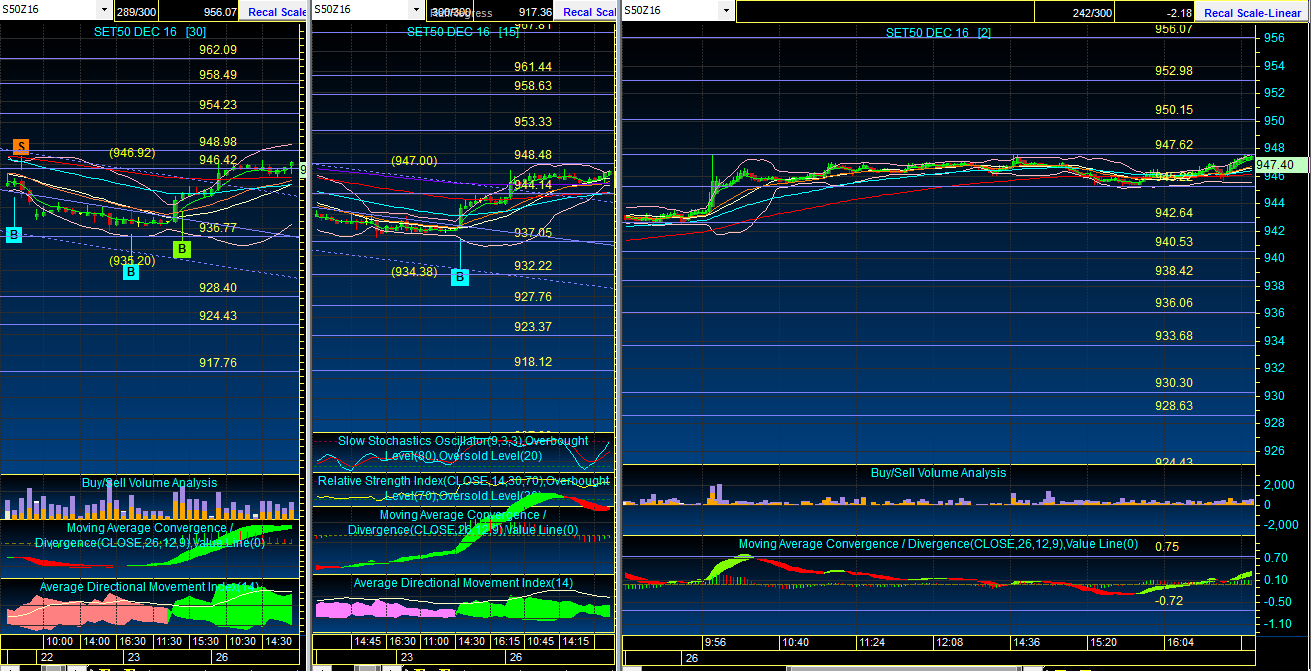This screenshot has width=1311, height=671.
Task: Click the 2,000 volume scale label
Action: pos(1280,485)
